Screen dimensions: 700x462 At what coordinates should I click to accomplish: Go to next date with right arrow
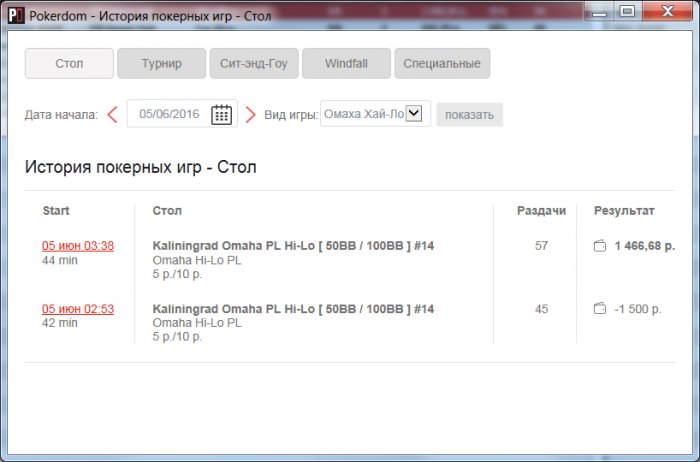(x=250, y=115)
